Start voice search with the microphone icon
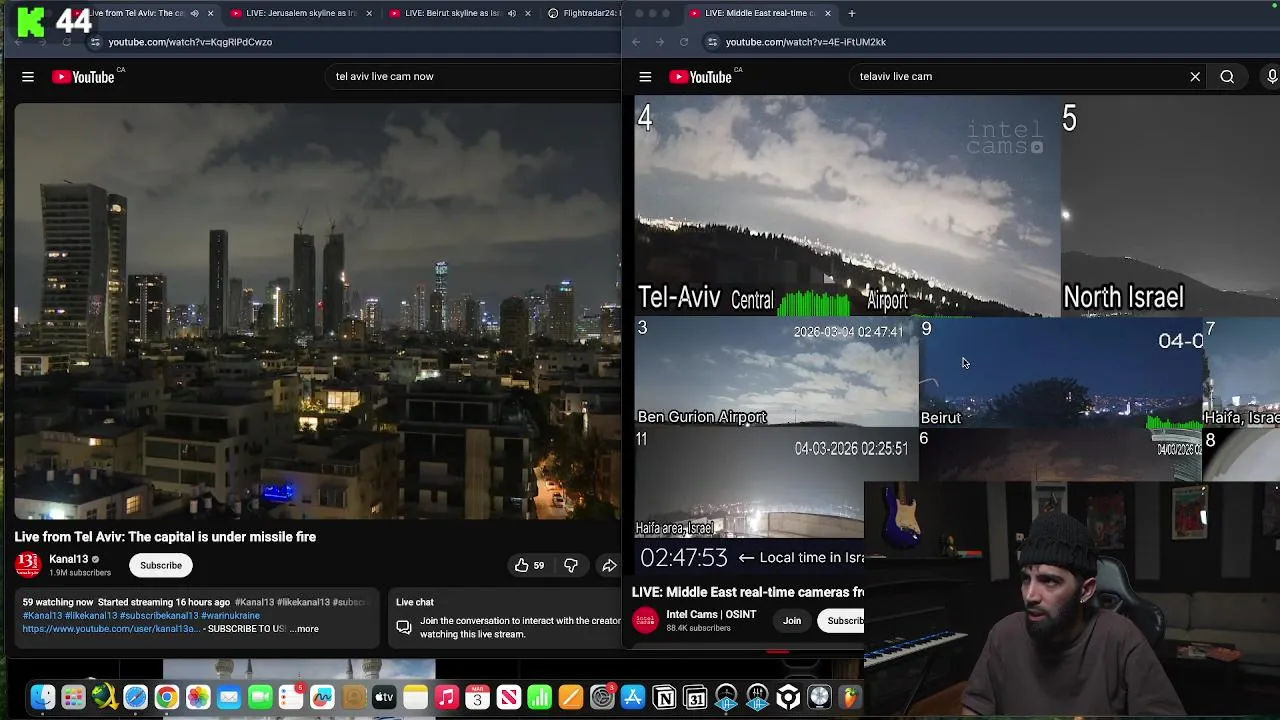Screen dimensions: 1280x720 click(1272, 76)
